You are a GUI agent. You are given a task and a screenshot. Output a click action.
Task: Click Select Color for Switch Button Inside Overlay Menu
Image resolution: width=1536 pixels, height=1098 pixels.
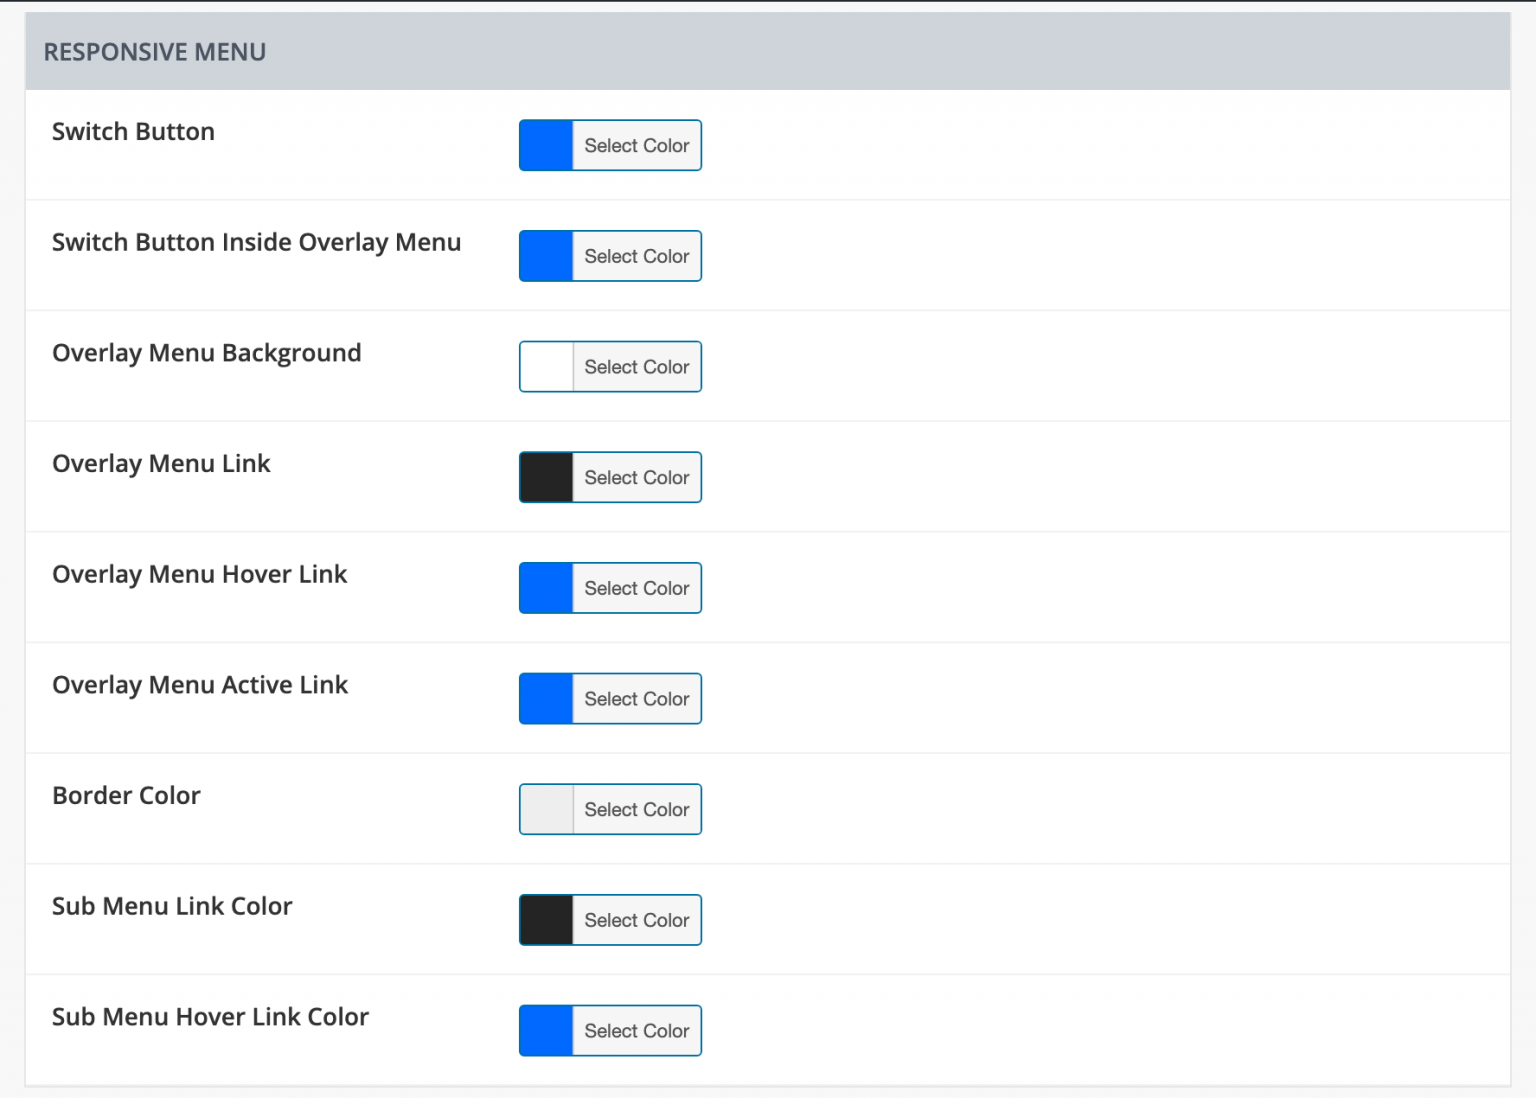pyautogui.click(x=636, y=256)
